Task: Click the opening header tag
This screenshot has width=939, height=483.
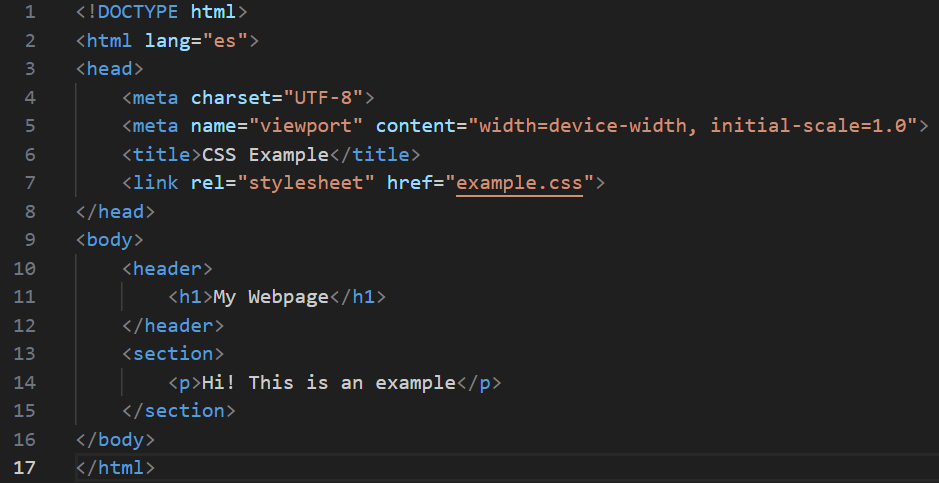Action: 167,268
